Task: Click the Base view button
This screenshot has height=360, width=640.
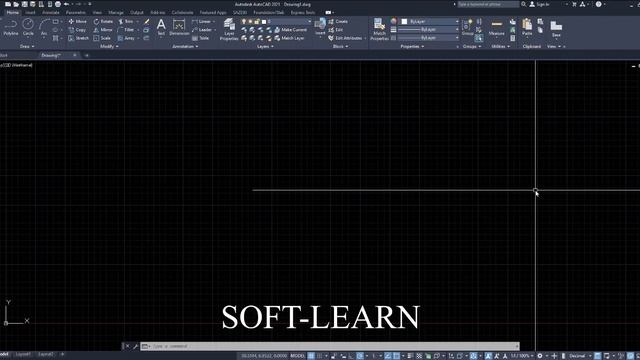Action: (x=556, y=29)
